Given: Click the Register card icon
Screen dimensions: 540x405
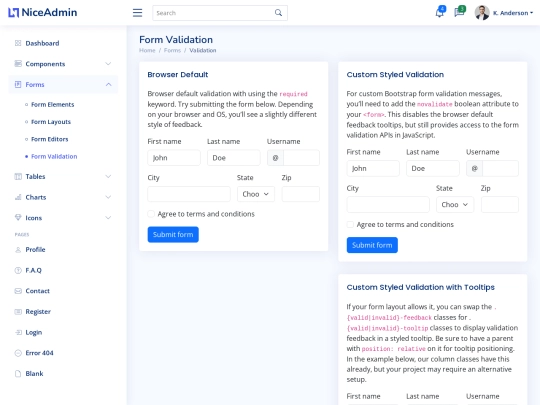Looking at the screenshot, I should 18,311.
